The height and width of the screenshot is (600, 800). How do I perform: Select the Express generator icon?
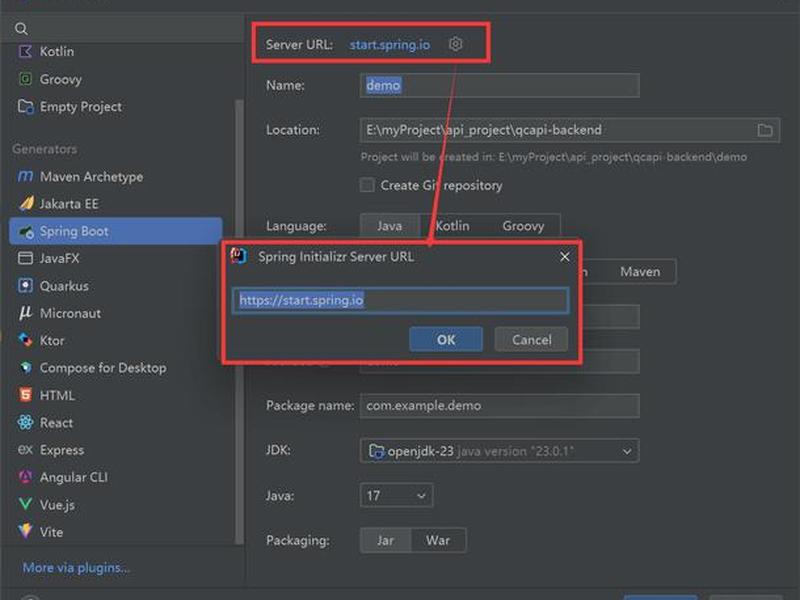pos(25,449)
